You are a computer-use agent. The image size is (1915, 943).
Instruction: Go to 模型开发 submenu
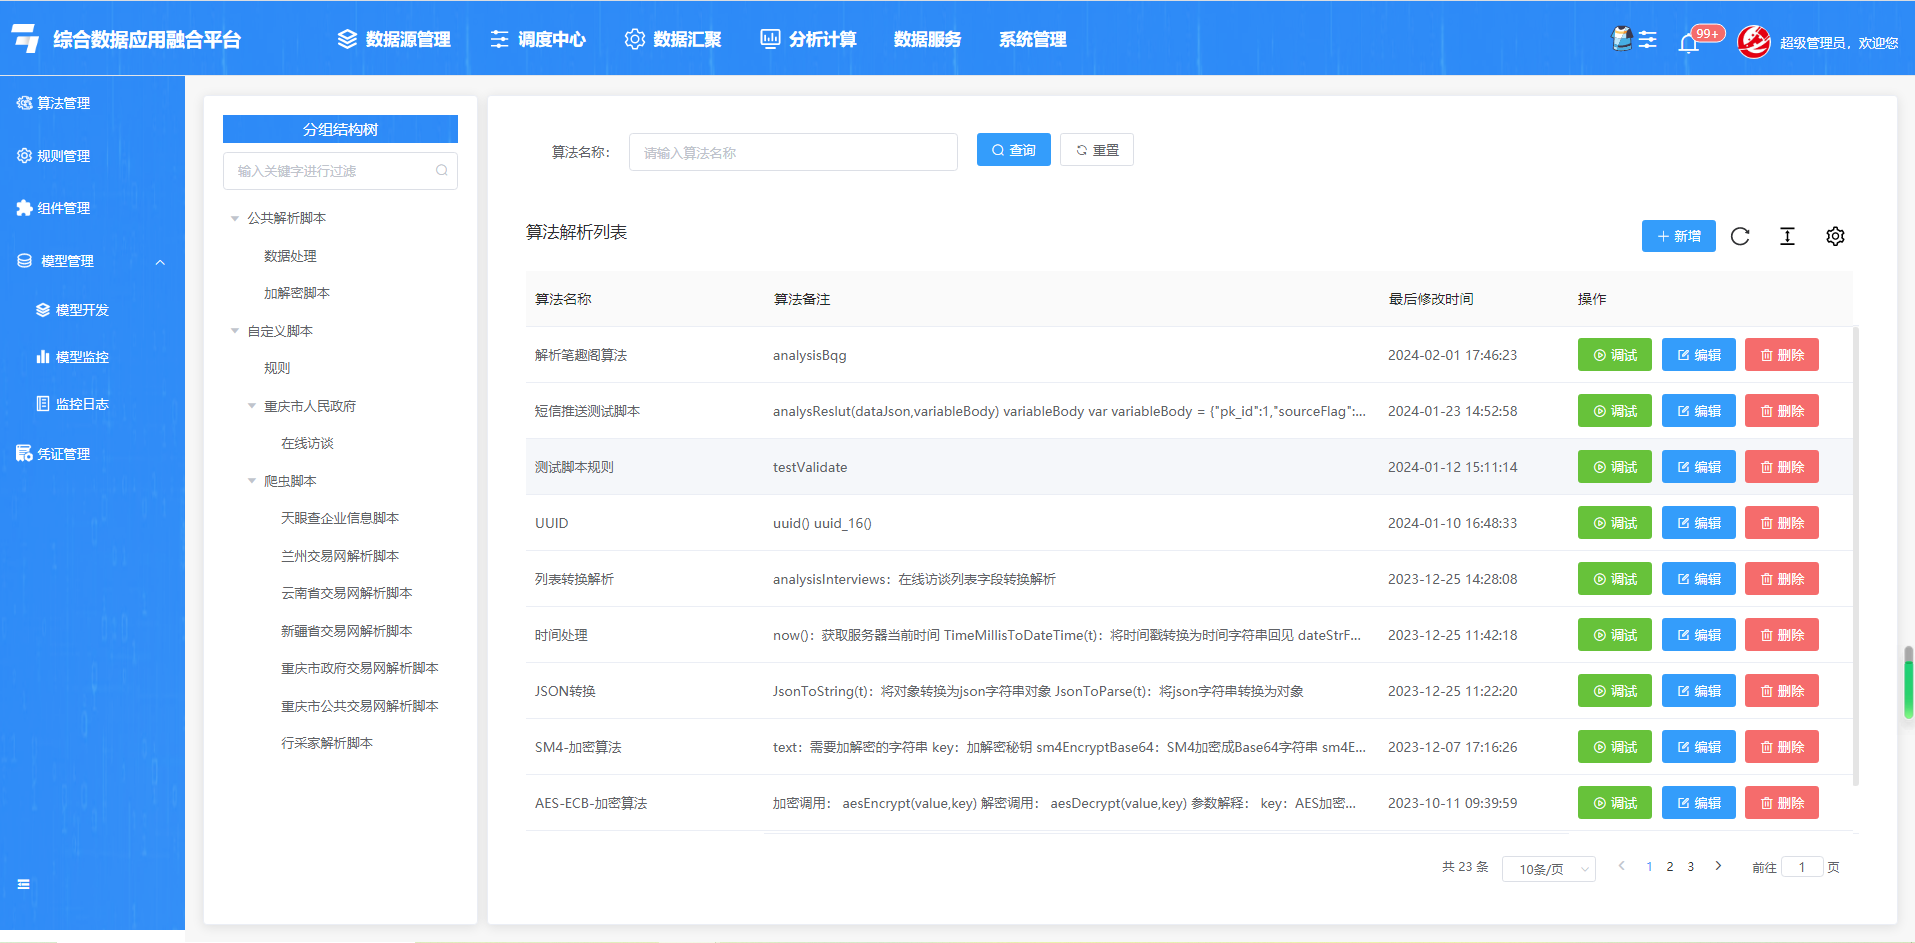coord(72,310)
